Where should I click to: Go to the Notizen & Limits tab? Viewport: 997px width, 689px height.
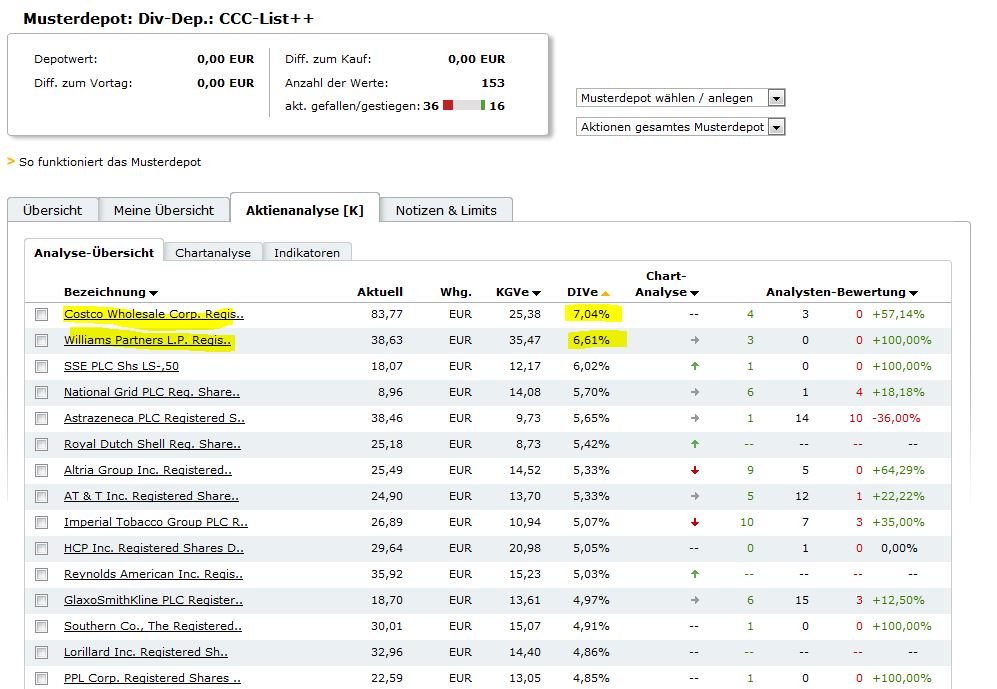446,210
